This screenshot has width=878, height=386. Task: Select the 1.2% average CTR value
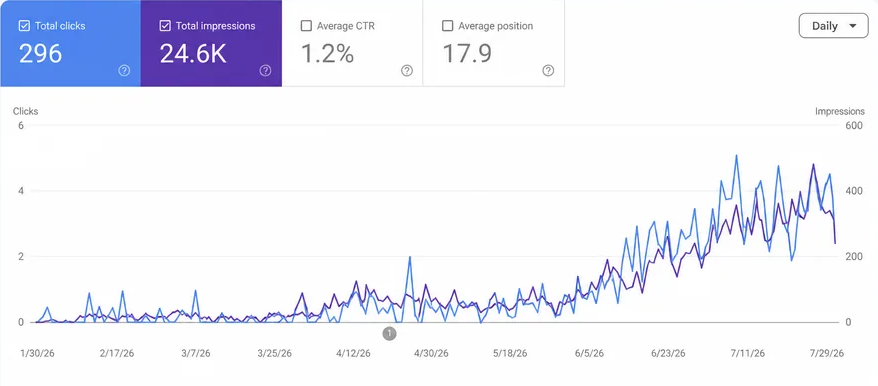coord(328,54)
